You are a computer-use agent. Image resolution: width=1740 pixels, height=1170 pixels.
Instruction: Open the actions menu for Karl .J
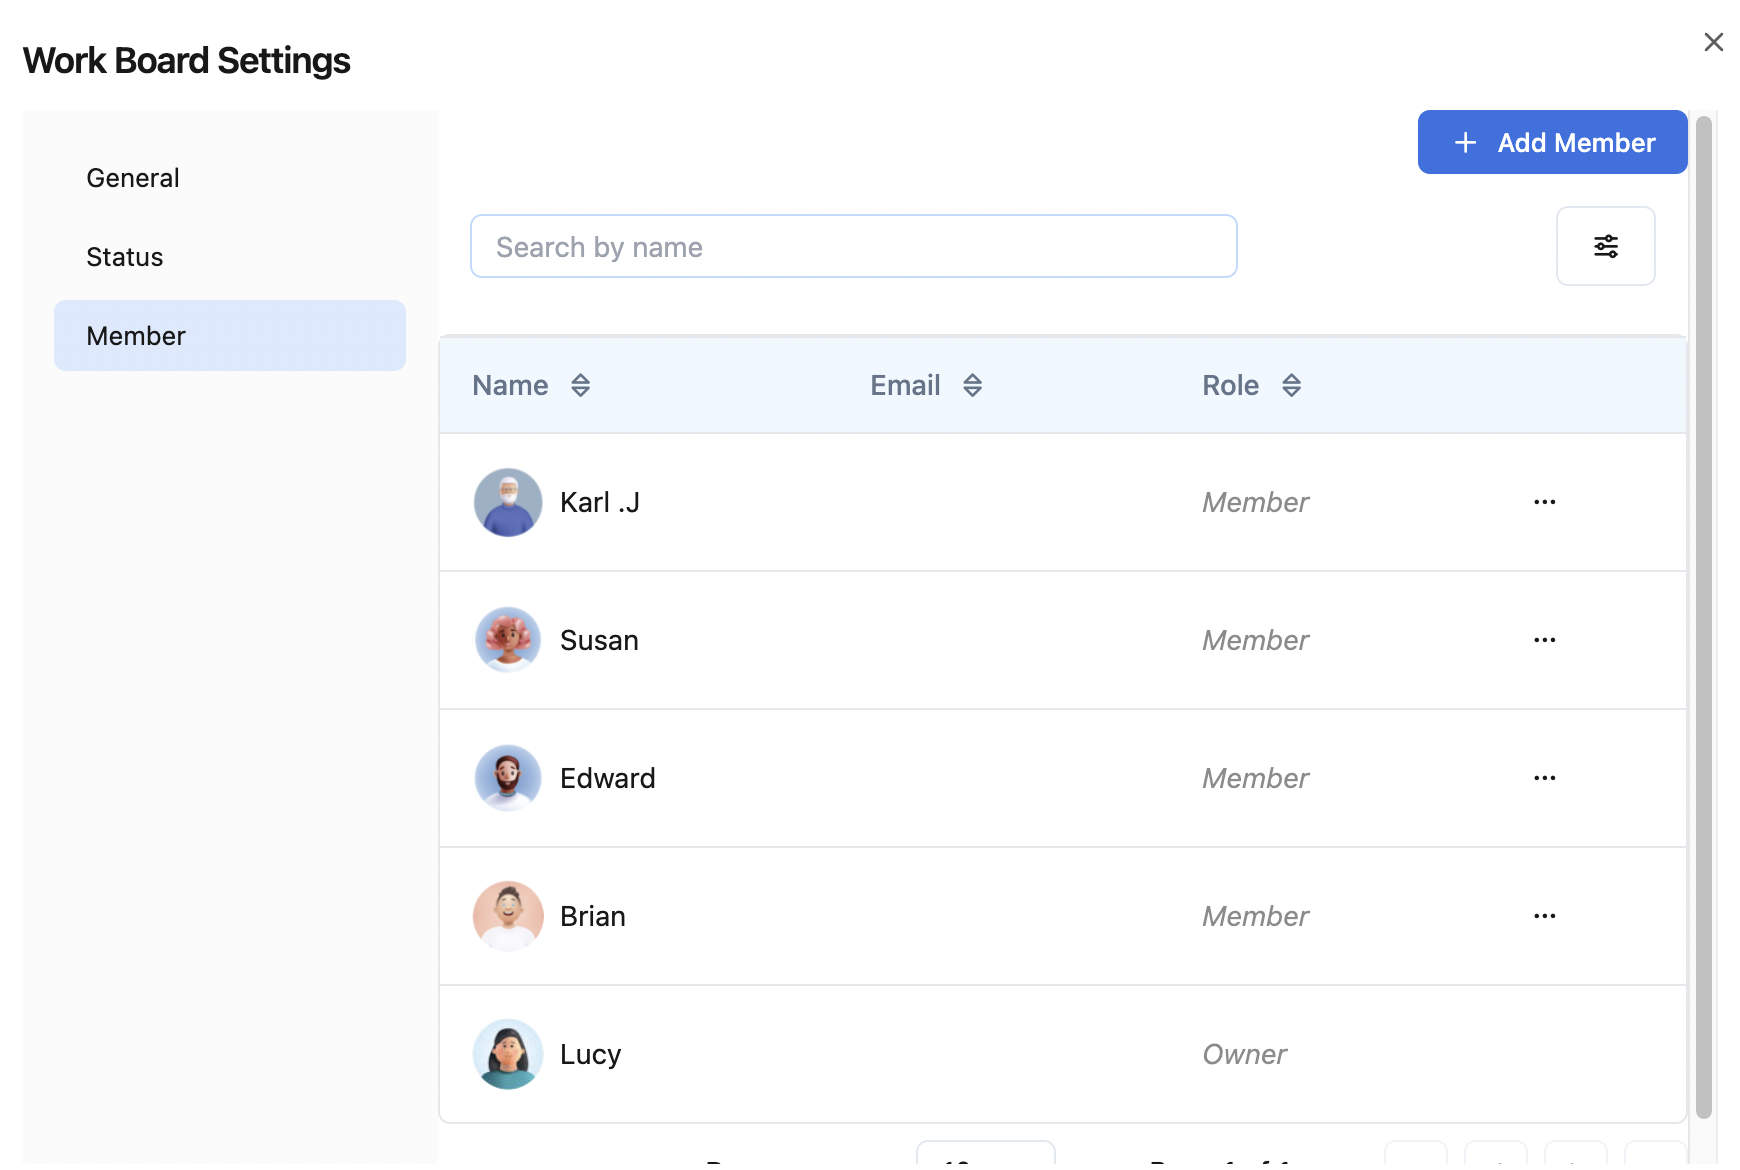pyautogui.click(x=1545, y=502)
